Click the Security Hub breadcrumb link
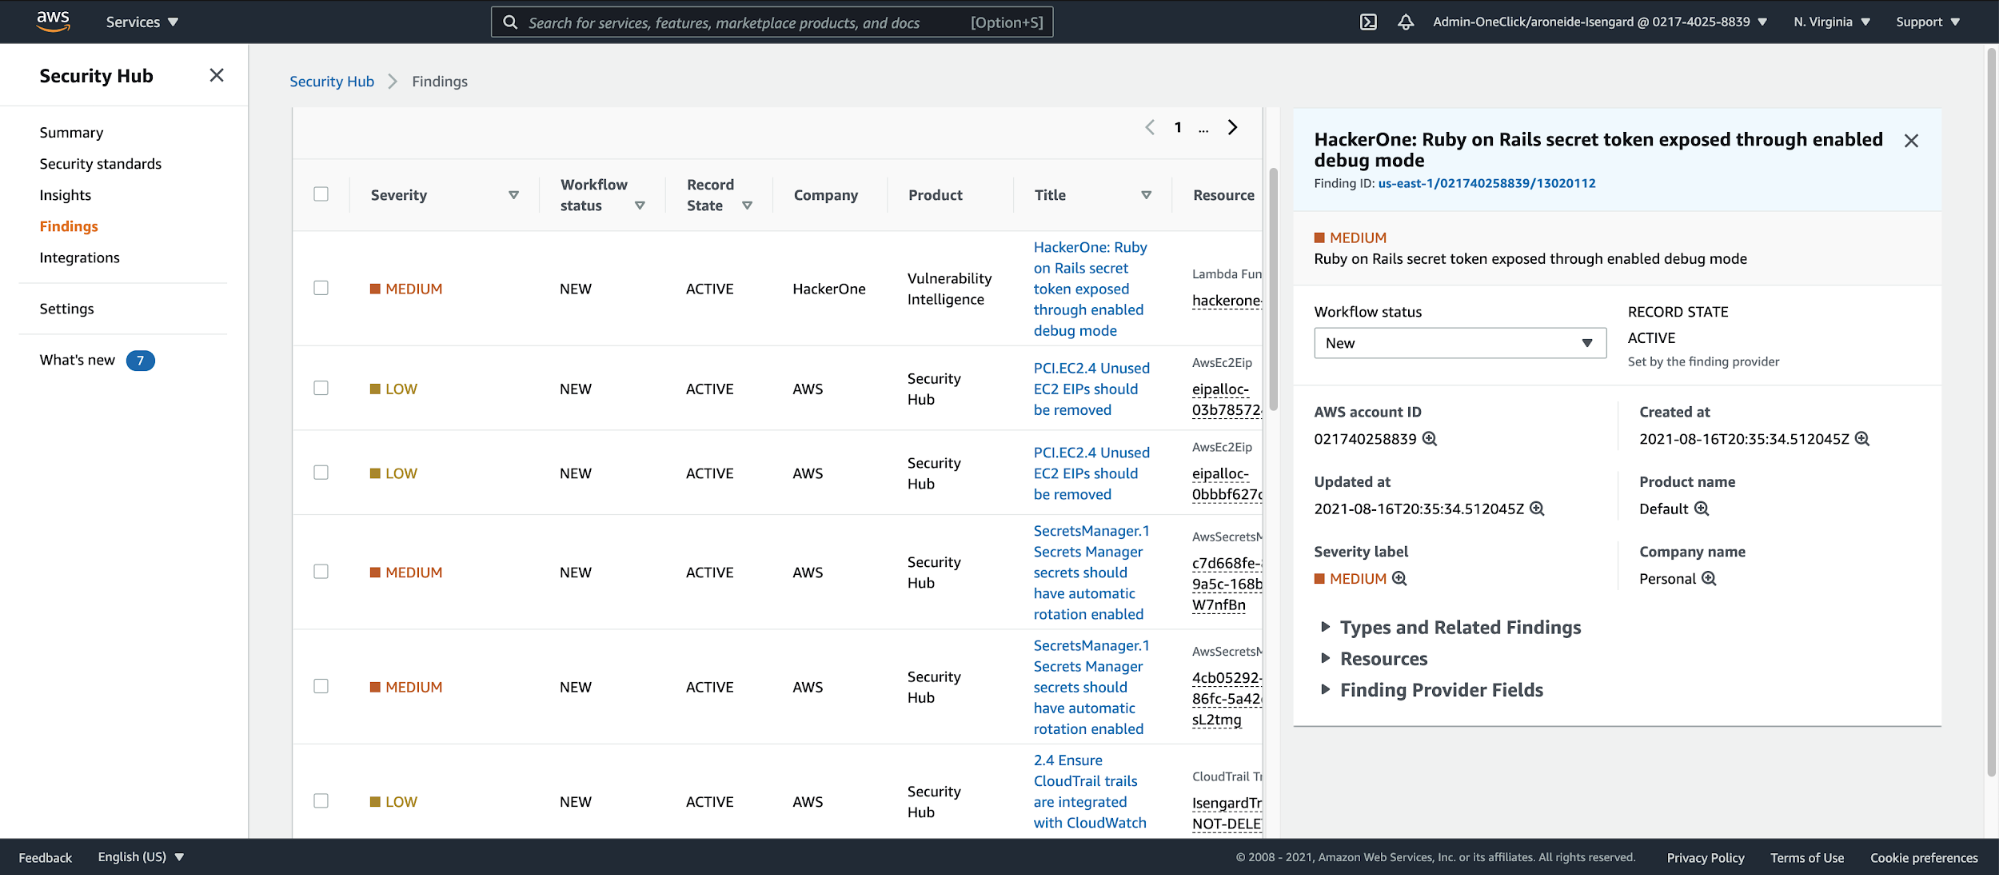The height and width of the screenshot is (875, 1999). 331,82
